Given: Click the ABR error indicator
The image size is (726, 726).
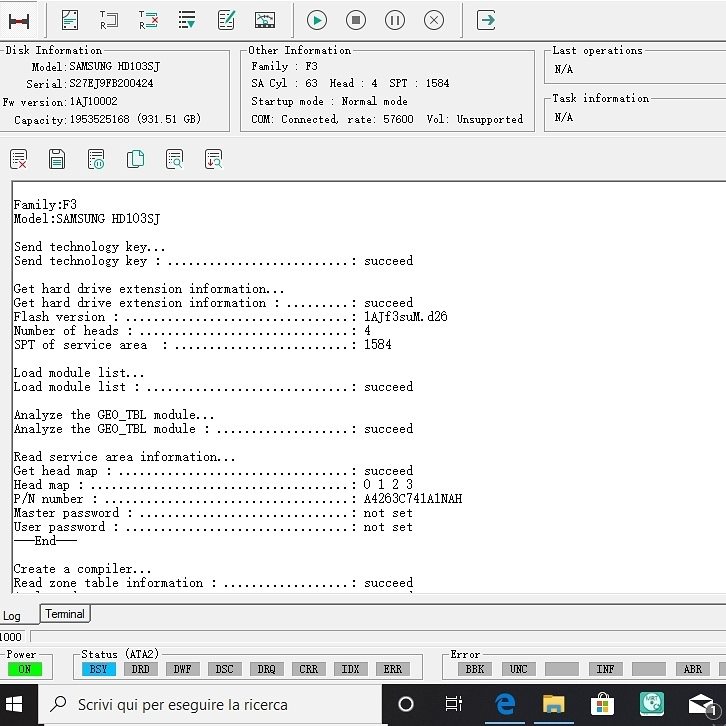Looking at the screenshot, I should [x=693, y=669].
